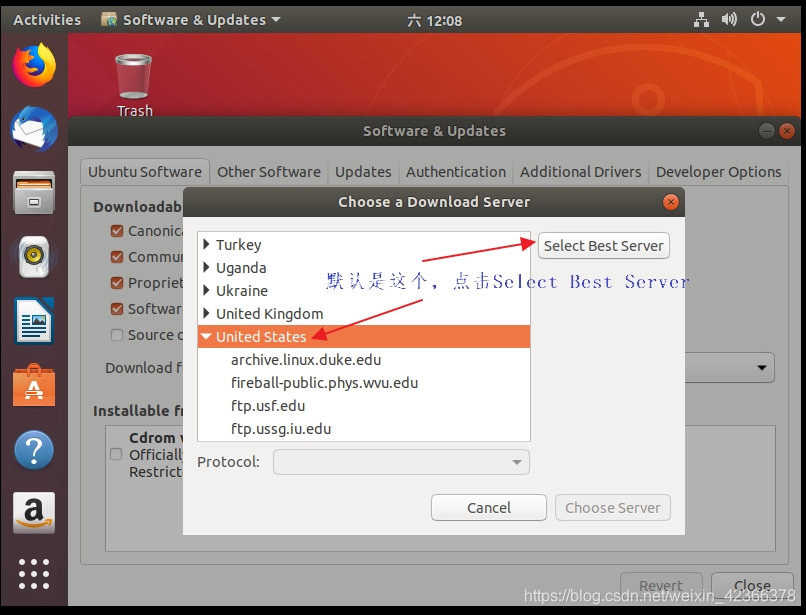Click the Close button in Software & Updates
Image resolution: width=806 pixels, height=615 pixels.
click(x=752, y=585)
